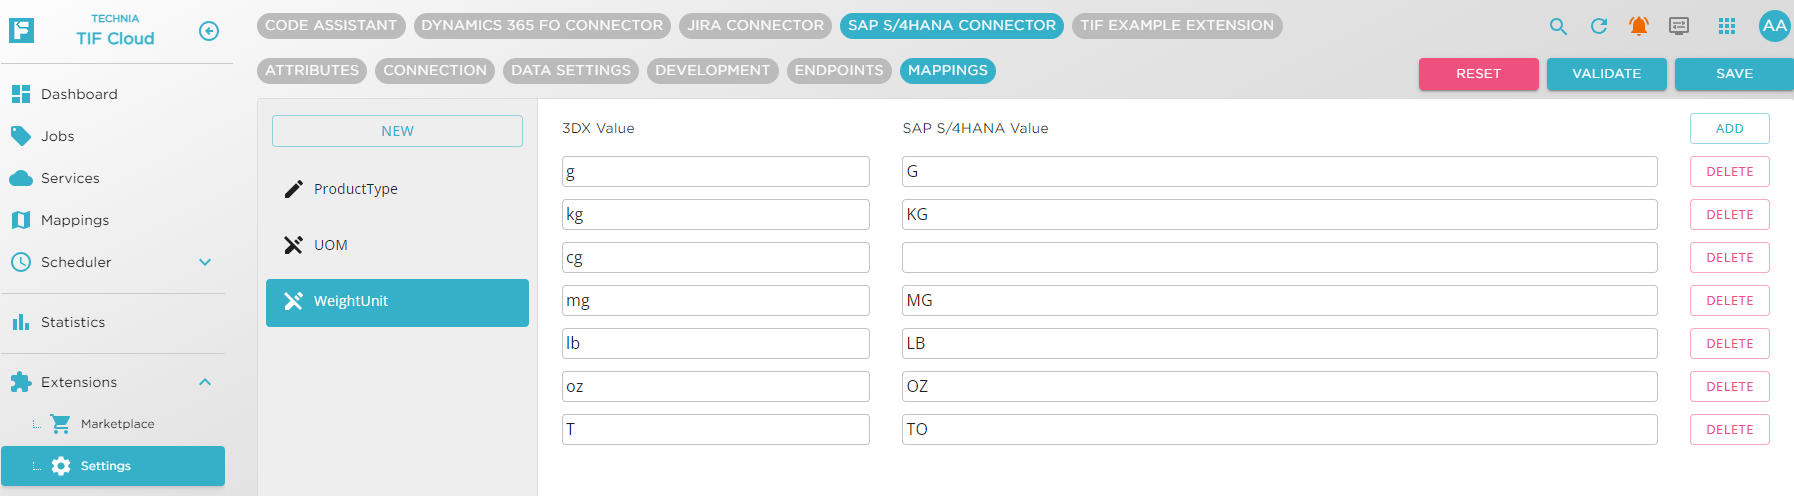The height and width of the screenshot is (496, 1794).
Task: Click the red RESET button
Action: tap(1478, 74)
